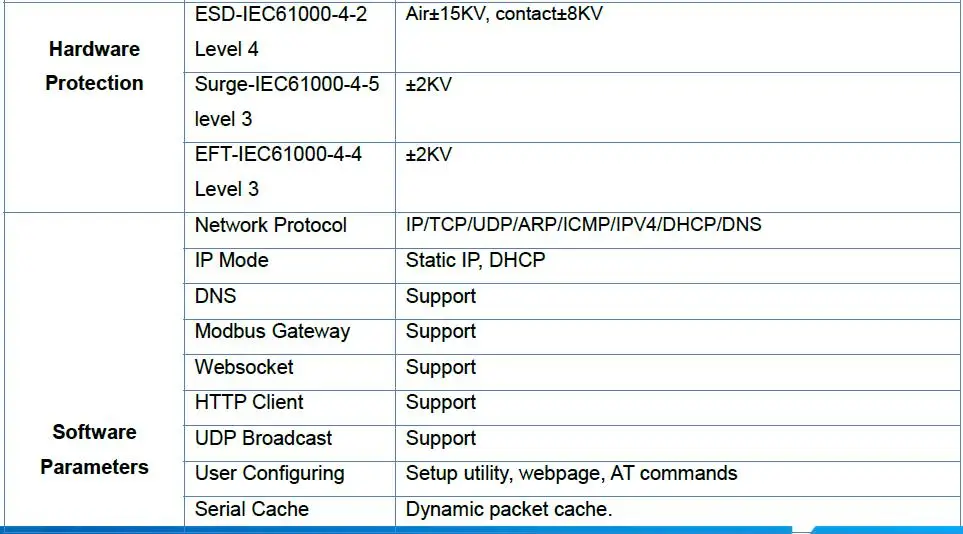Image resolution: width=963 pixels, height=534 pixels.
Task: Click the DNS row label
Action: click(x=216, y=296)
